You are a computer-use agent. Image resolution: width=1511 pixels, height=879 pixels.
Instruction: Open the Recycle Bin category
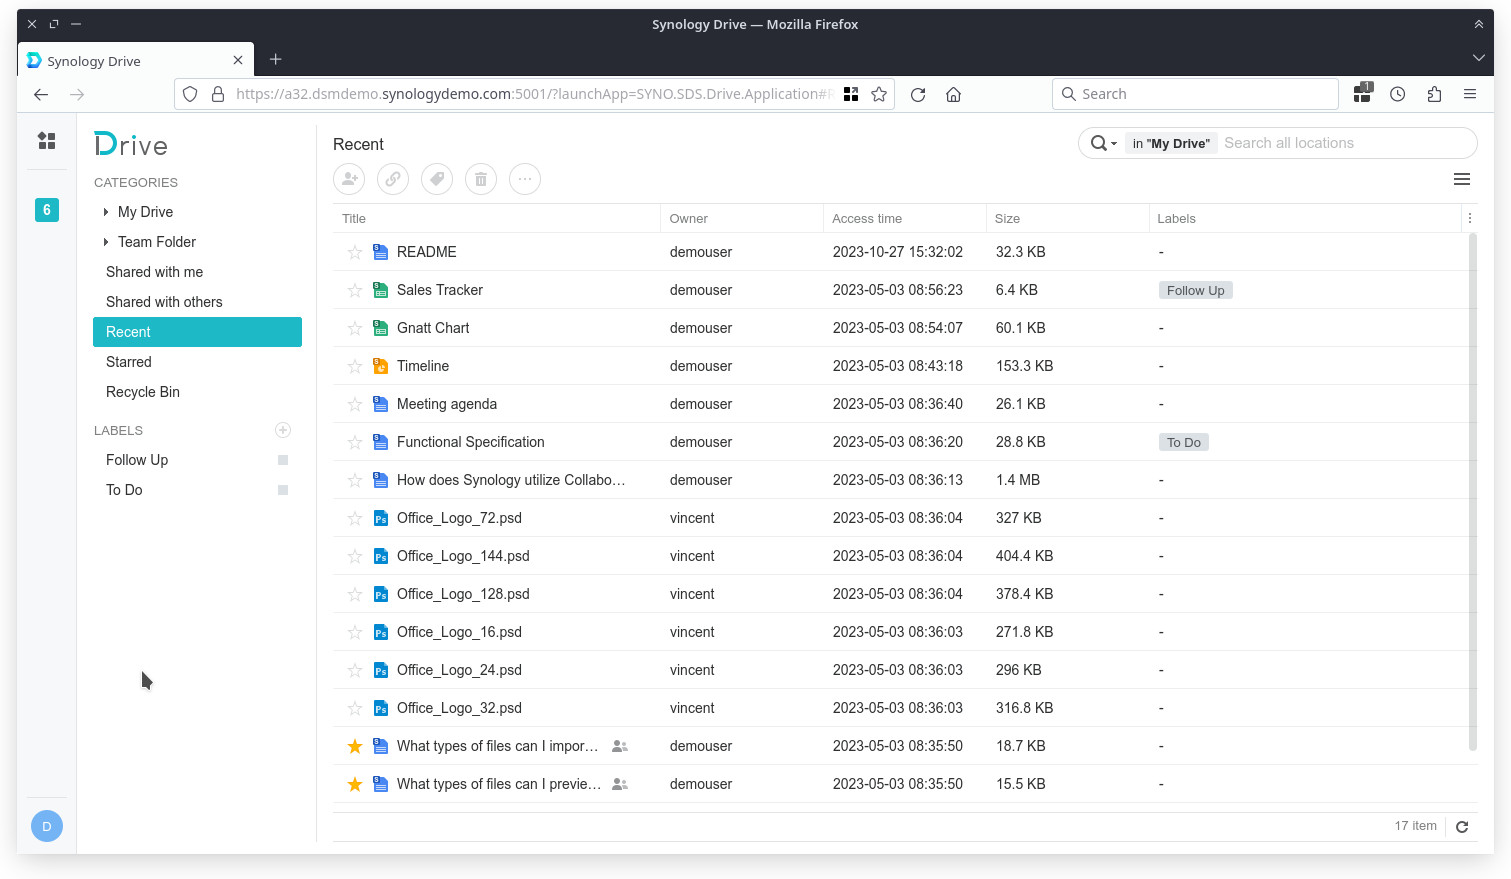click(x=197, y=392)
